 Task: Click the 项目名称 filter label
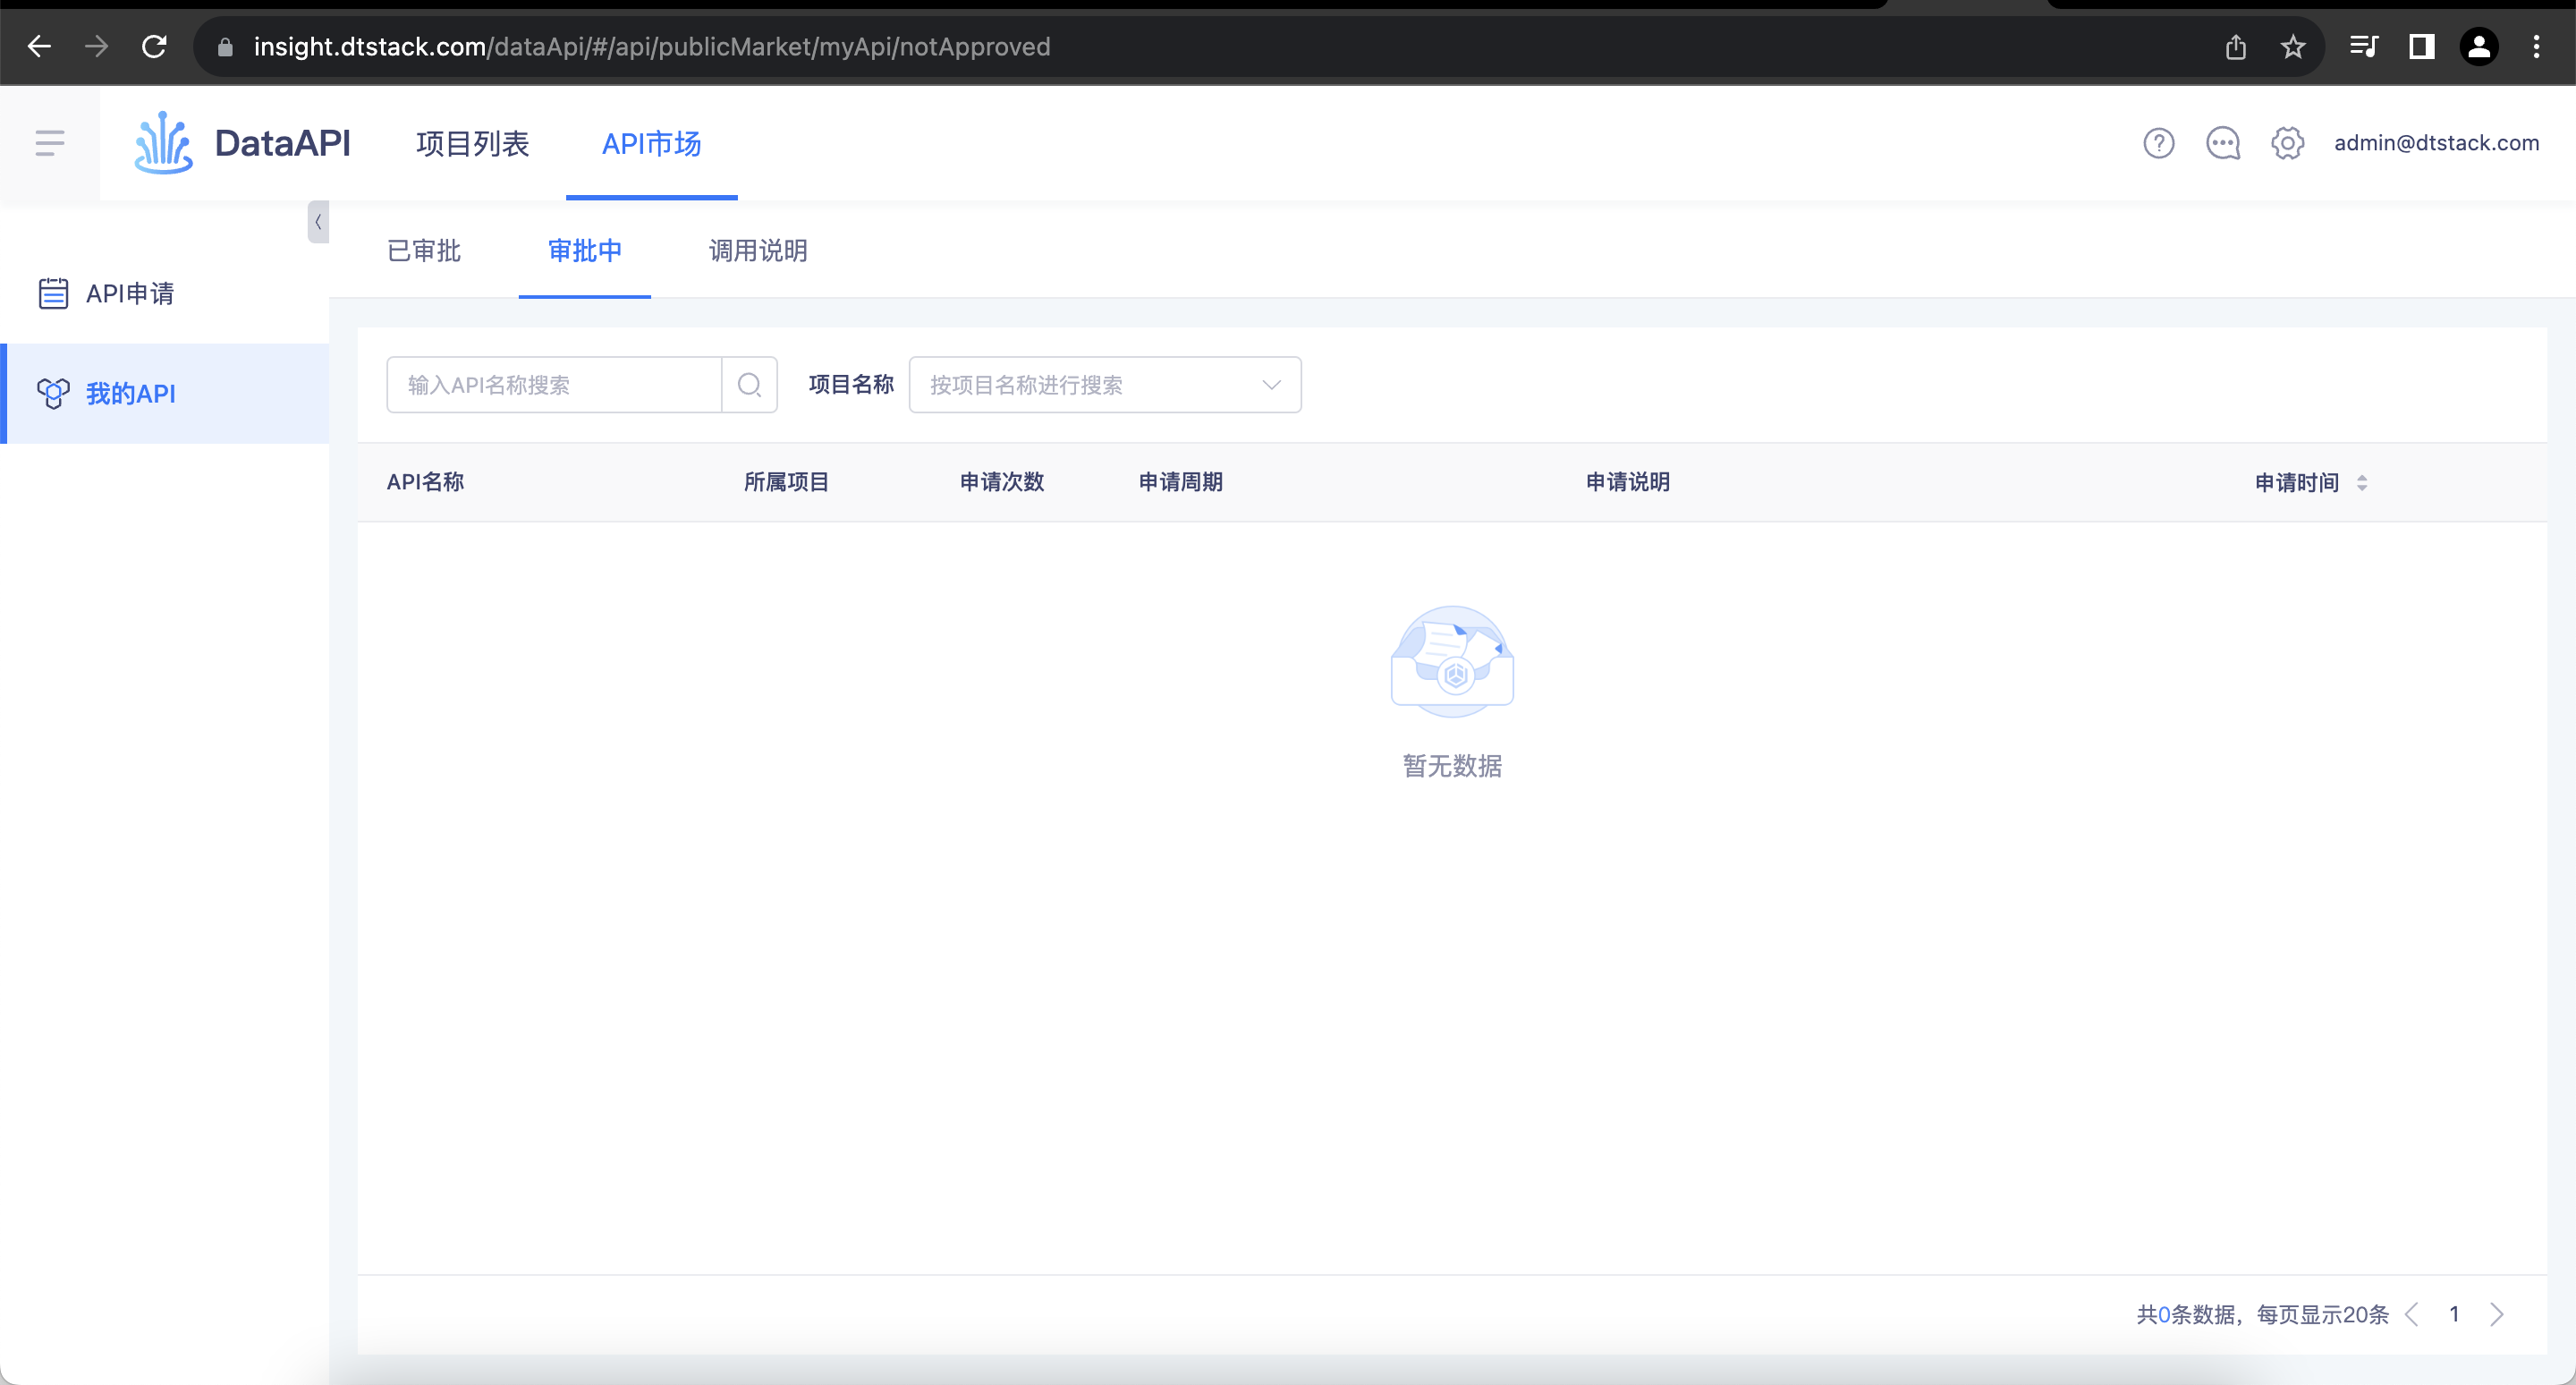coord(851,384)
